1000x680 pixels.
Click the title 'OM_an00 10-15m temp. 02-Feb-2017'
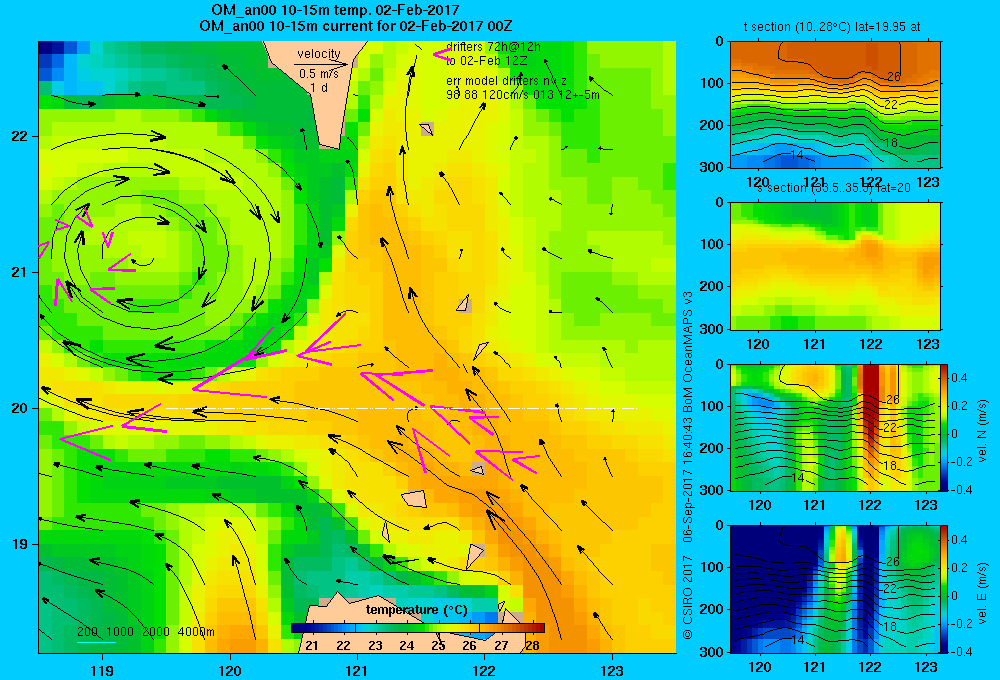coord(335,10)
